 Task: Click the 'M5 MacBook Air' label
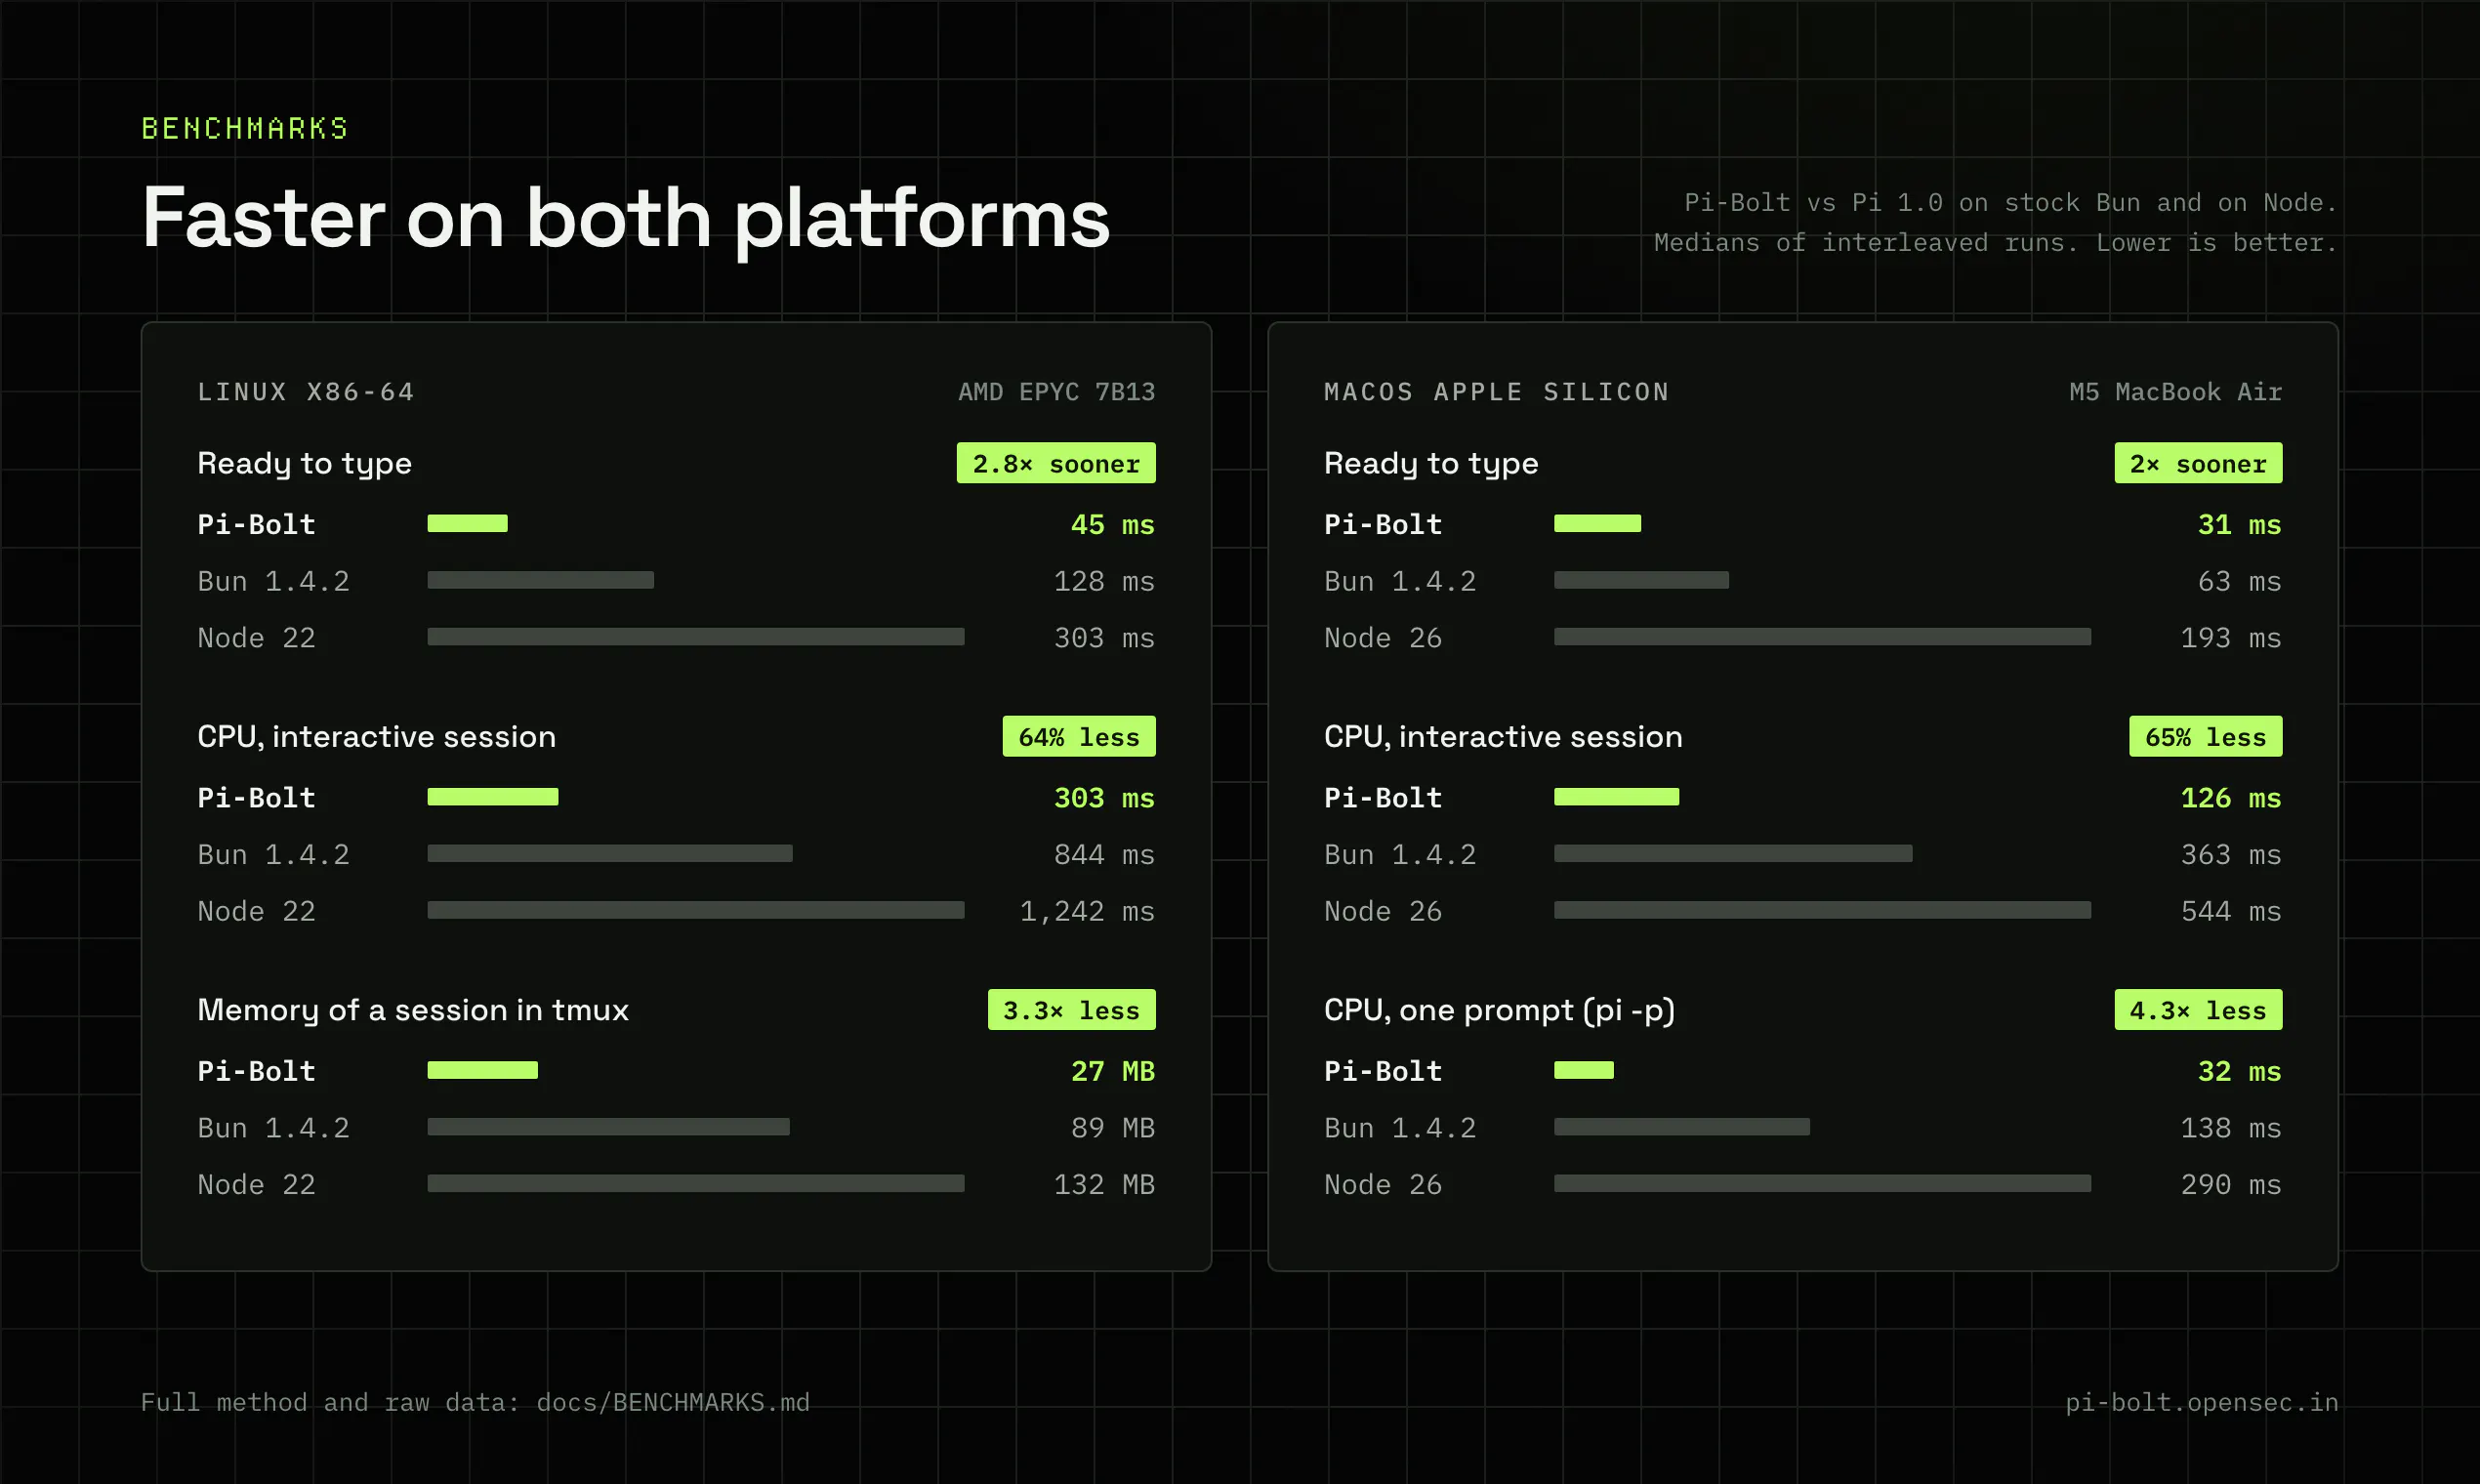[x=2176, y=392]
